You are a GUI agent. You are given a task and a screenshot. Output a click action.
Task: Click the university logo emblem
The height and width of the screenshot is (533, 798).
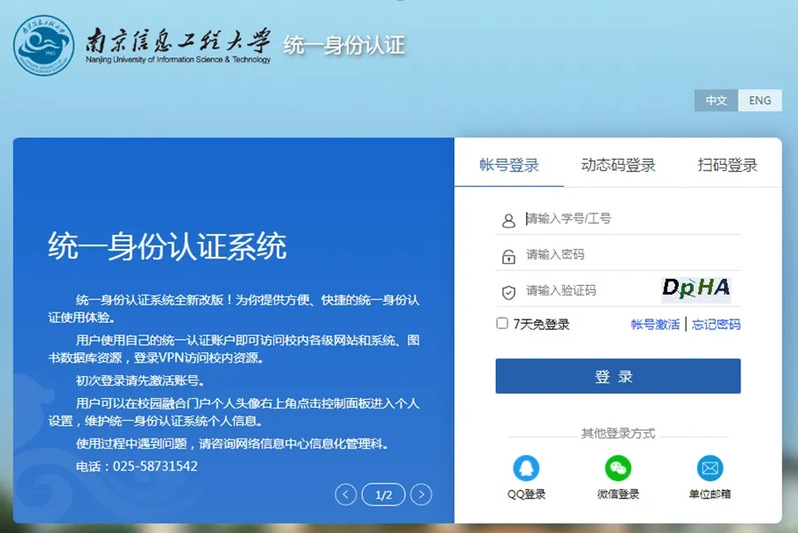tap(43, 45)
